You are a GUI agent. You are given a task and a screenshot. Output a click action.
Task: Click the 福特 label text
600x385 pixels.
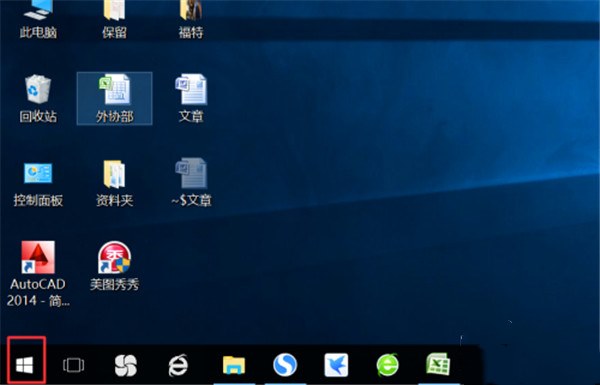(x=191, y=32)
